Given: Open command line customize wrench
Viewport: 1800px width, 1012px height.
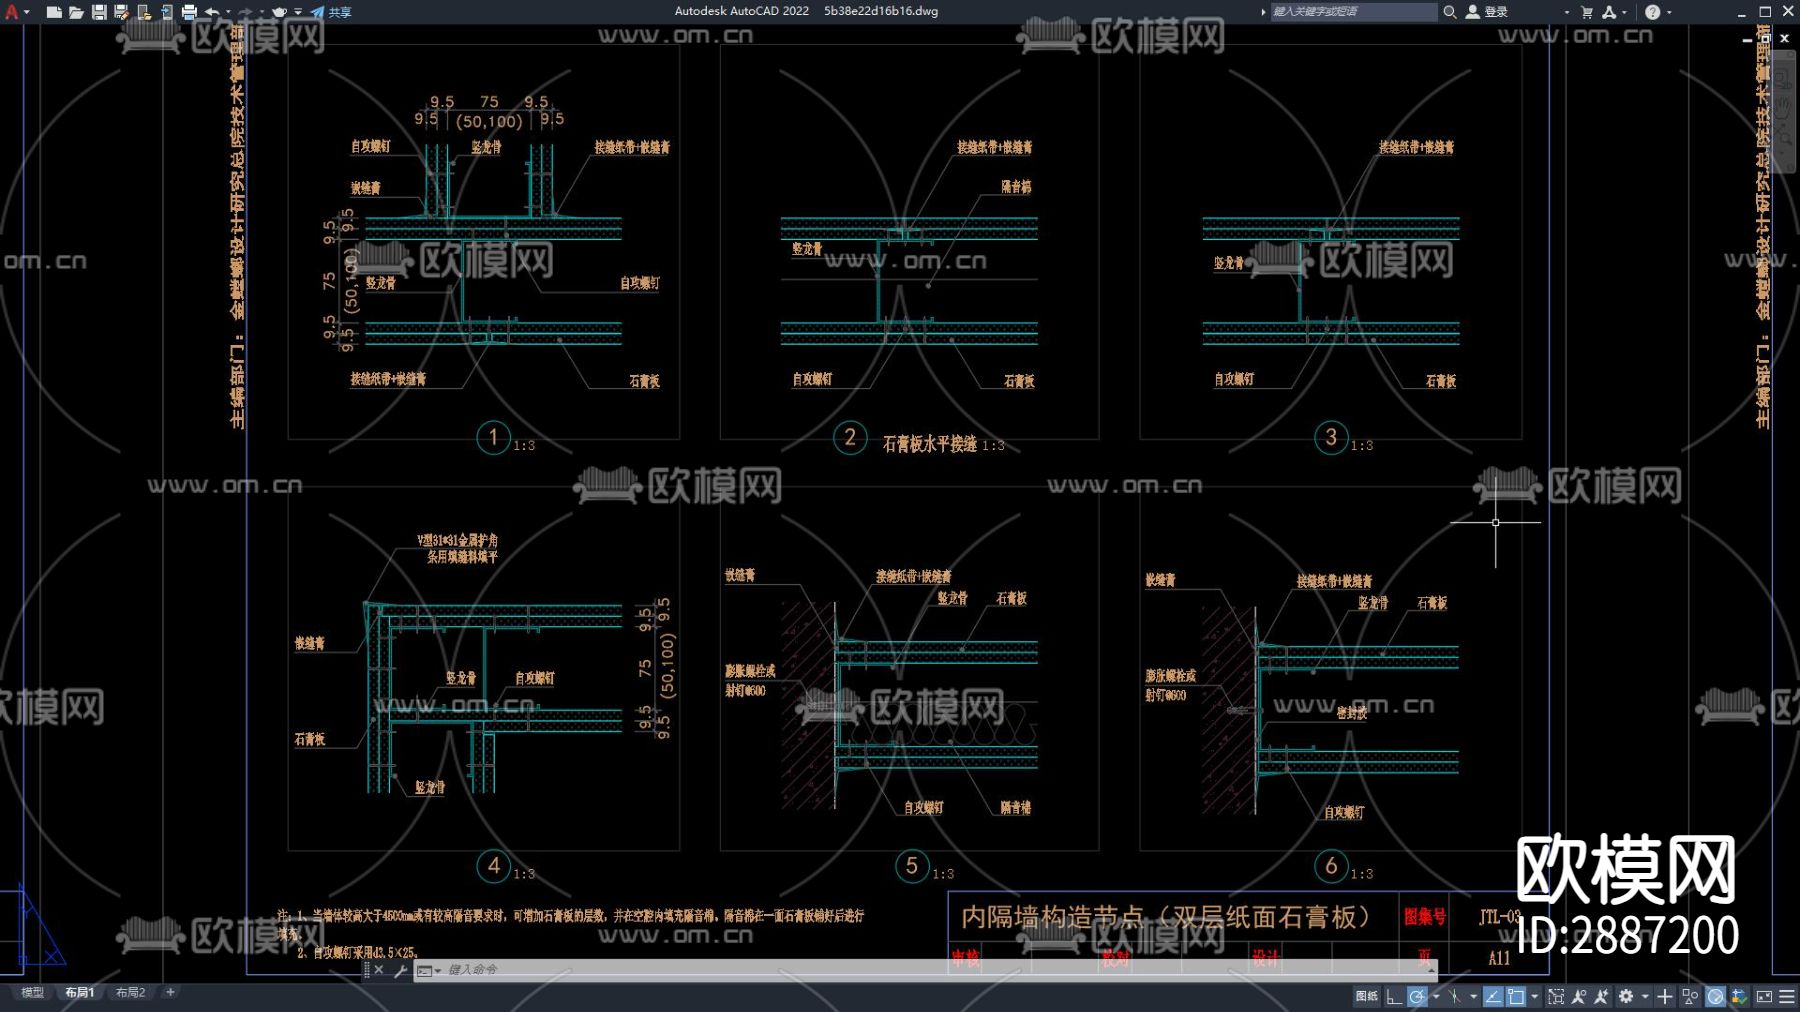Looking at the screenshot, I should point(400,970).
